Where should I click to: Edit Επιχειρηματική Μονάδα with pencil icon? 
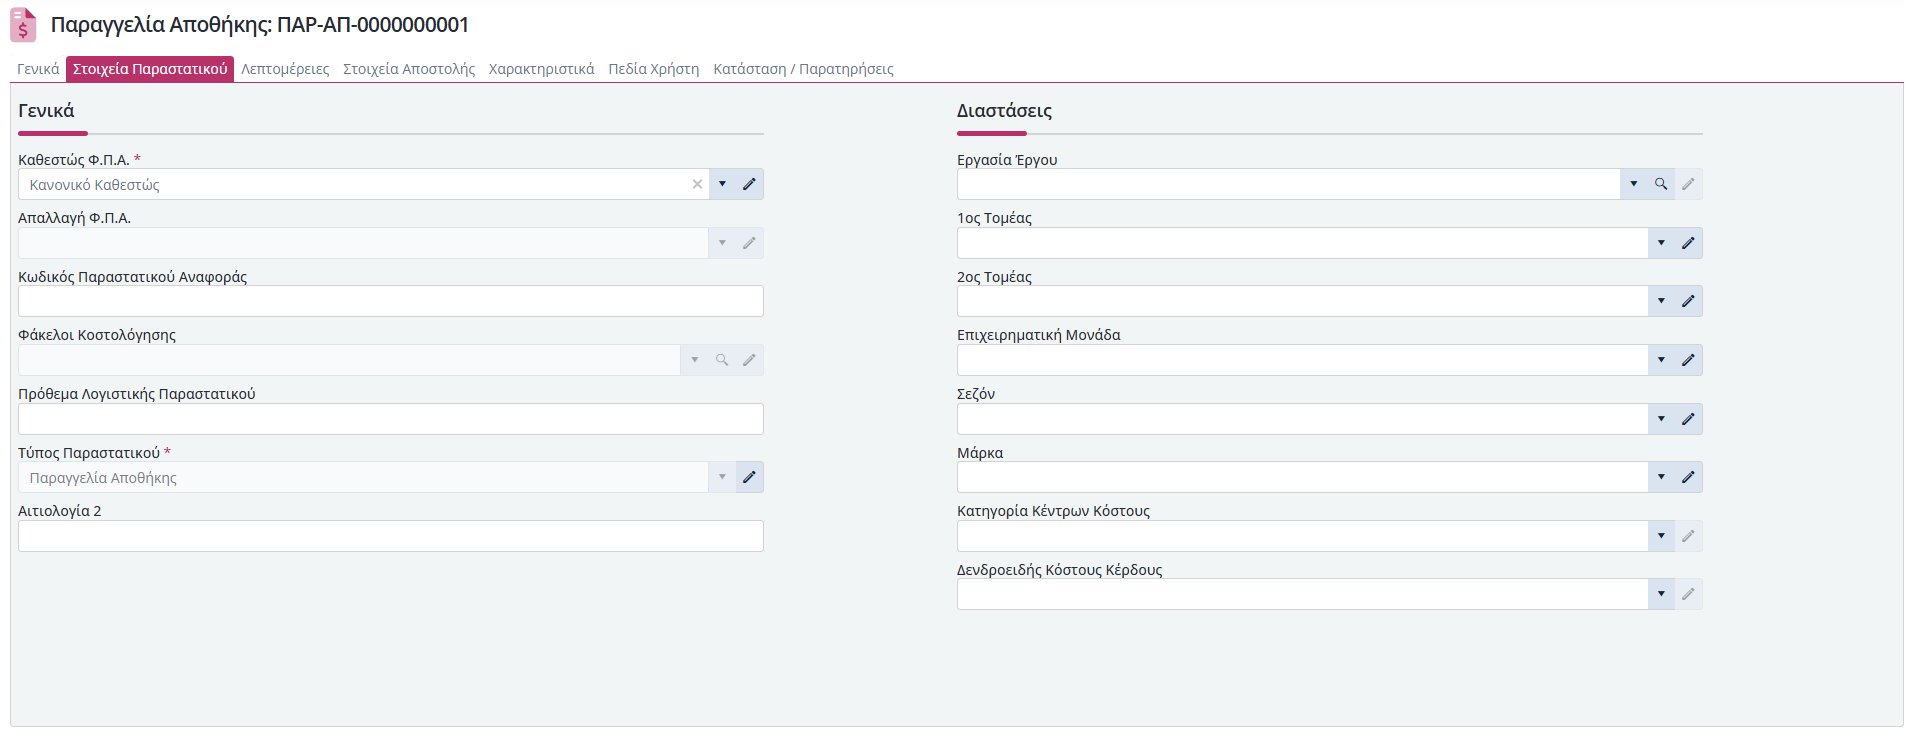(1688, 360)
